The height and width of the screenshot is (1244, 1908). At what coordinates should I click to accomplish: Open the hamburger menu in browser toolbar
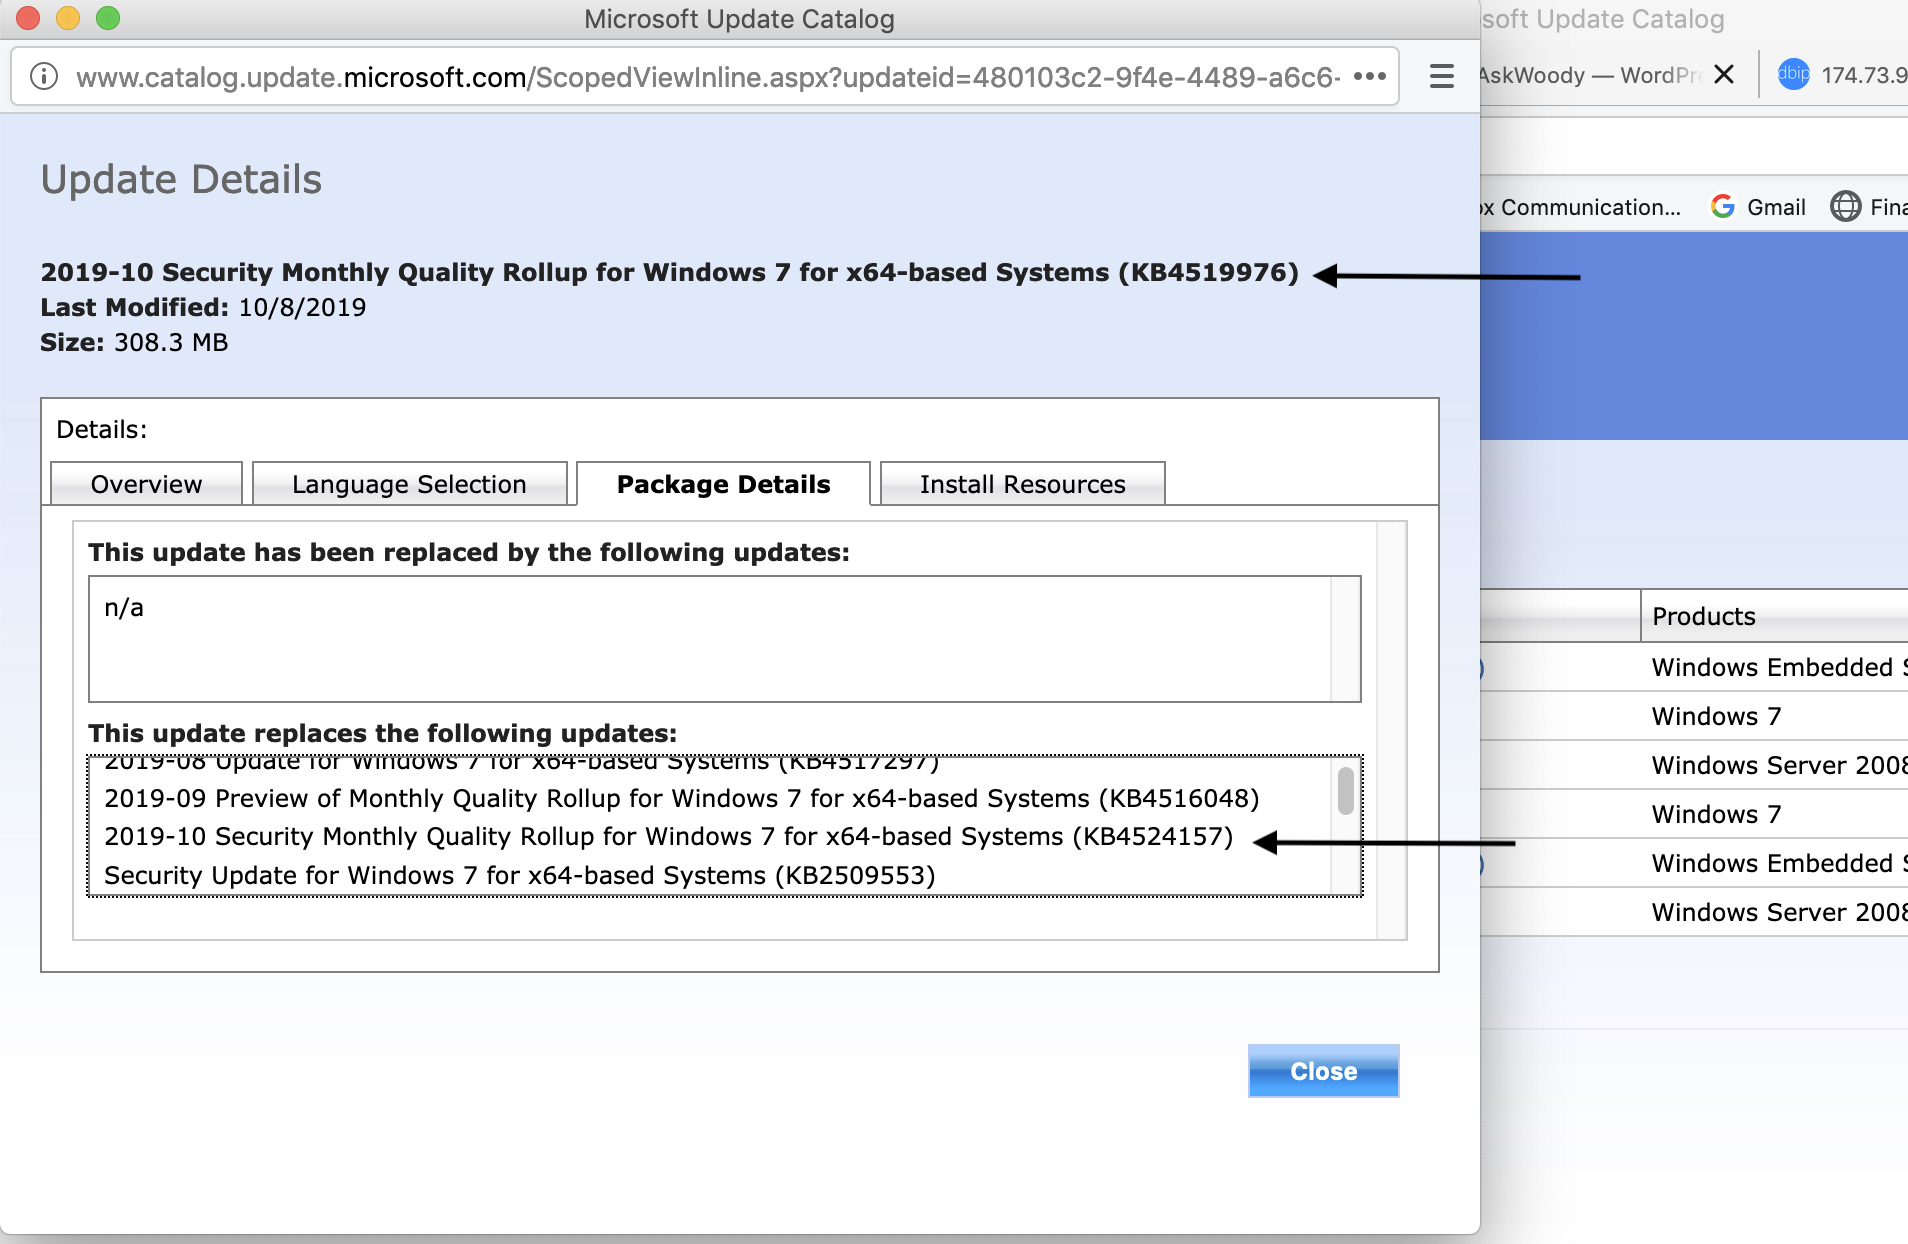pyautogui.click(x=1441, y=77)
